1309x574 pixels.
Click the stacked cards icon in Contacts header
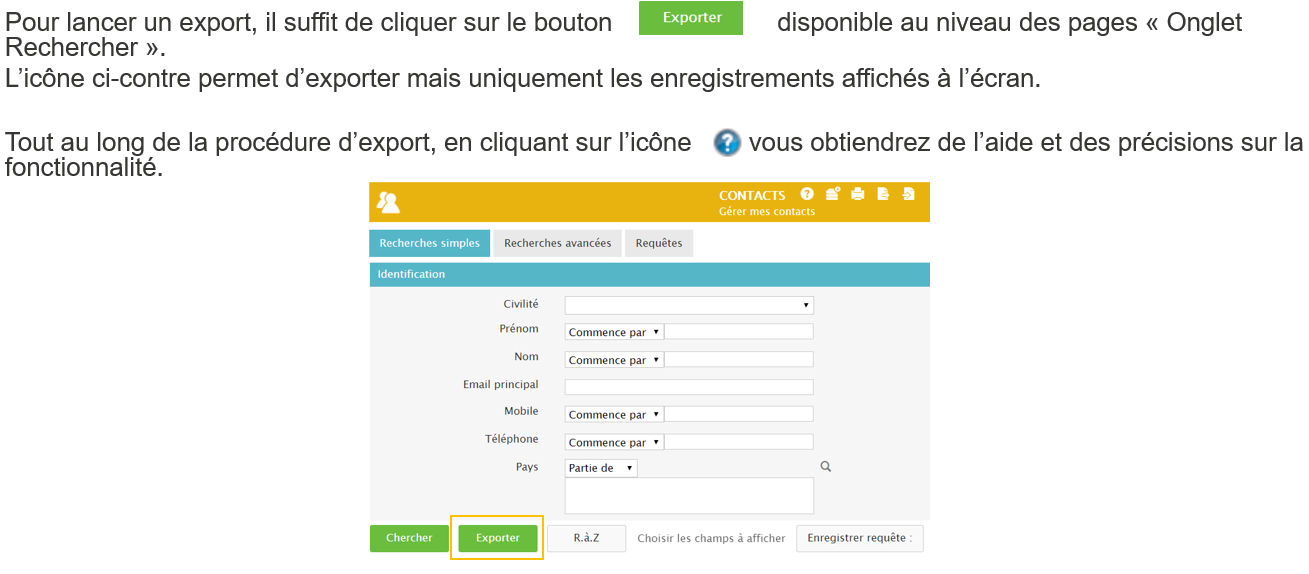[x=832, y=194]
